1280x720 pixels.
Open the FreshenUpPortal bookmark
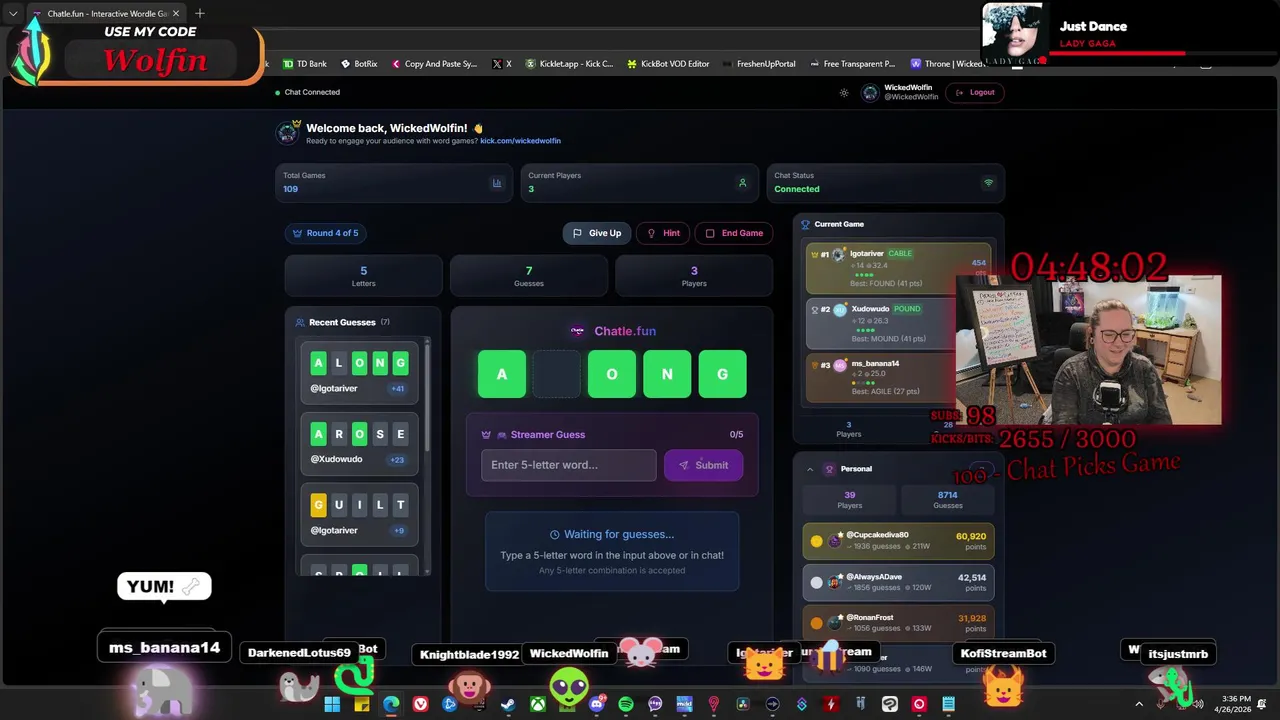(759, 64)
